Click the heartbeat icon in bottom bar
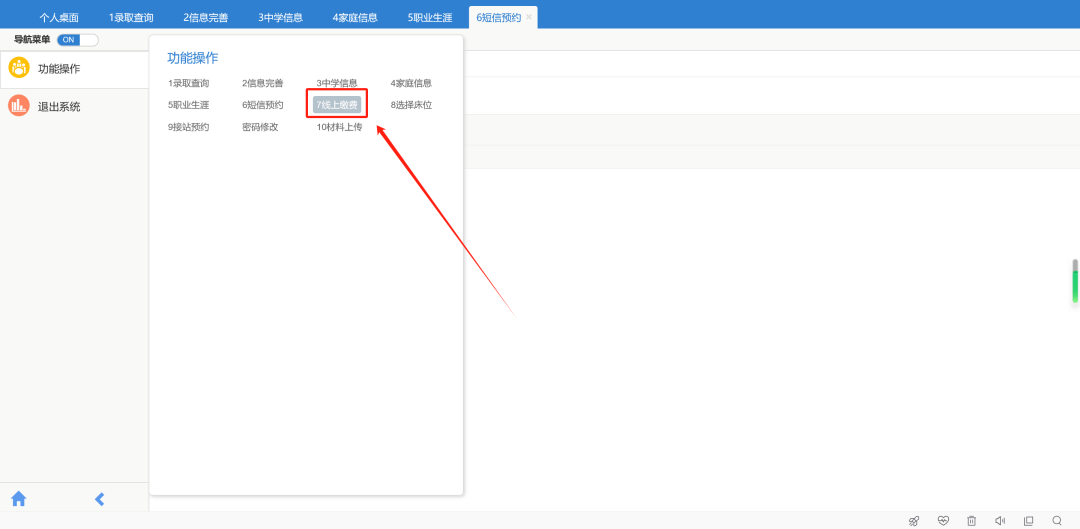This screenshot has height=529, width=1080. 943,521
